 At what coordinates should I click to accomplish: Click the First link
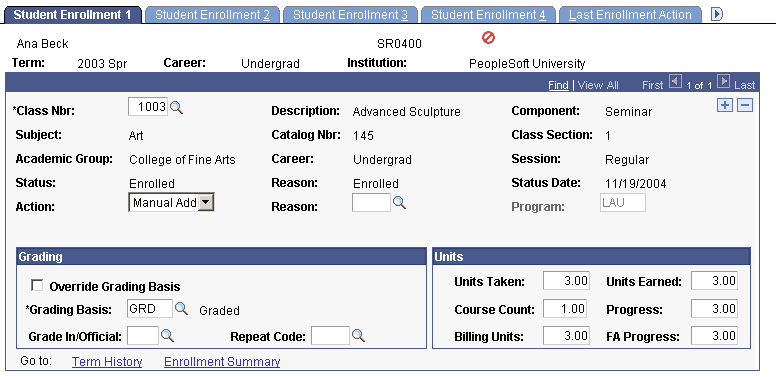point(652,86)
